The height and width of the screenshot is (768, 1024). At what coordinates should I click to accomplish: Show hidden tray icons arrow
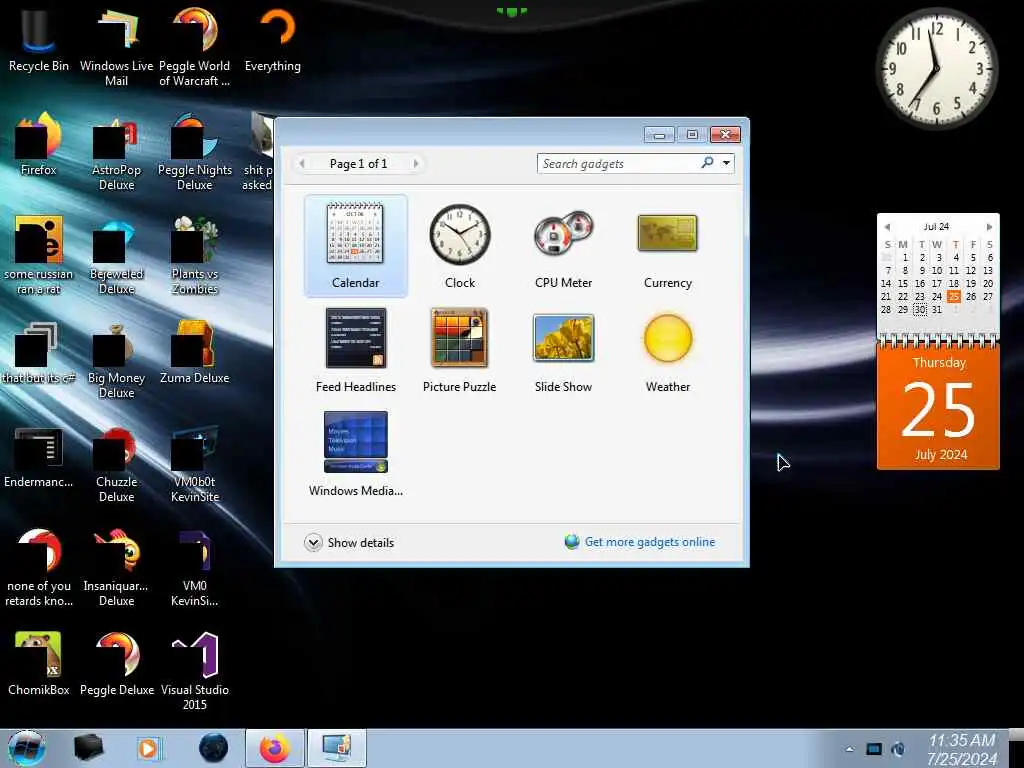coord(849,749)
